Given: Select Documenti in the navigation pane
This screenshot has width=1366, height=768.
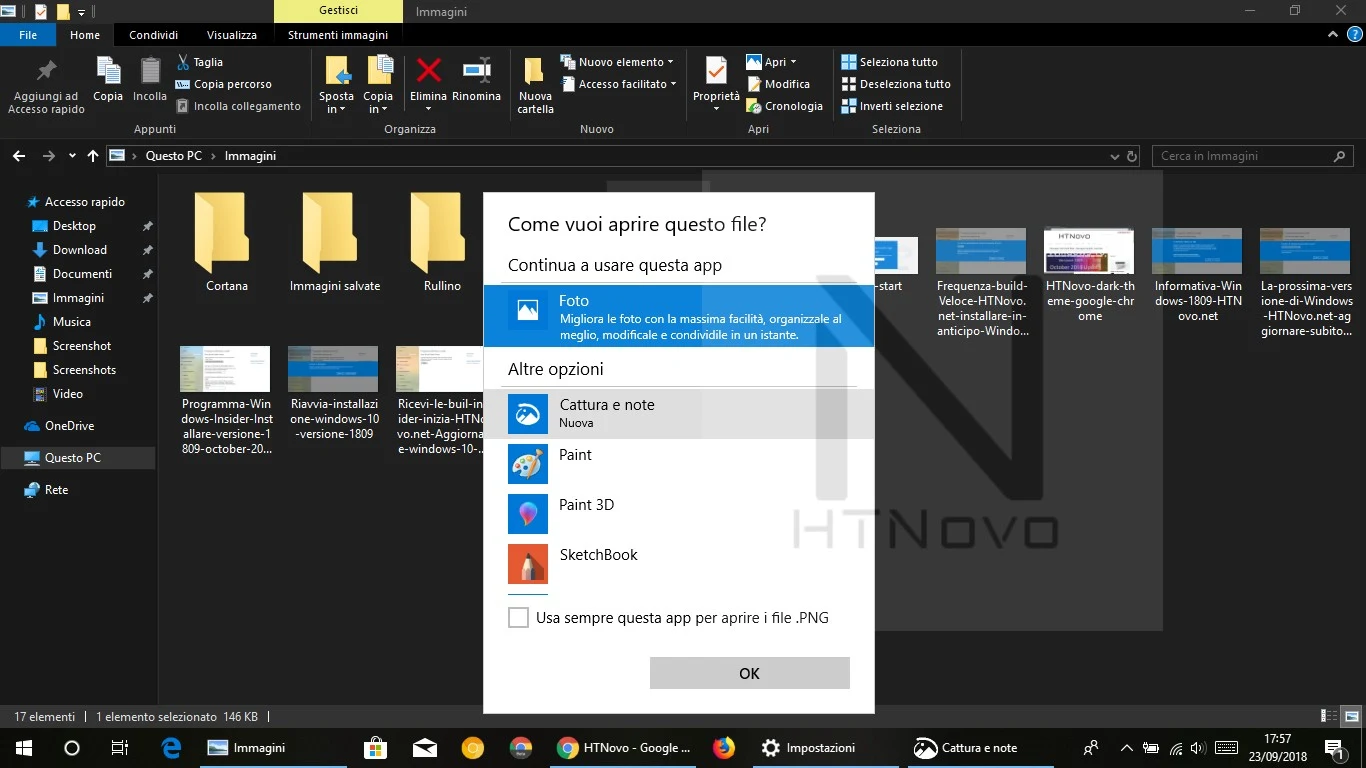Looking at the screenshot, I should pos(82,274).
